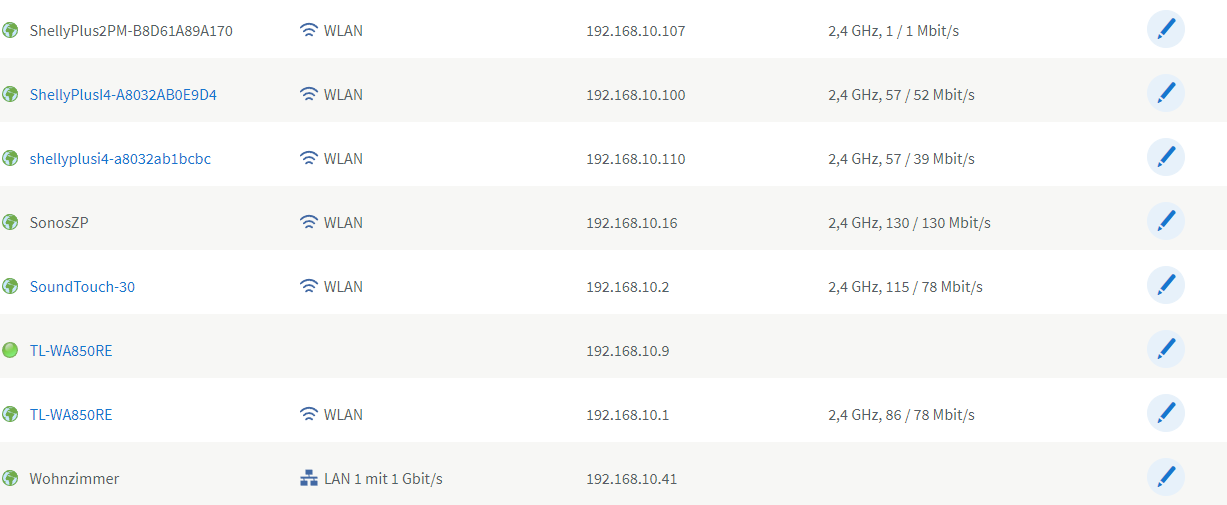Edit the TL-WA850RE entry with IP 192.168.10.9
Screen dimensions: 1227x505
1165,350
